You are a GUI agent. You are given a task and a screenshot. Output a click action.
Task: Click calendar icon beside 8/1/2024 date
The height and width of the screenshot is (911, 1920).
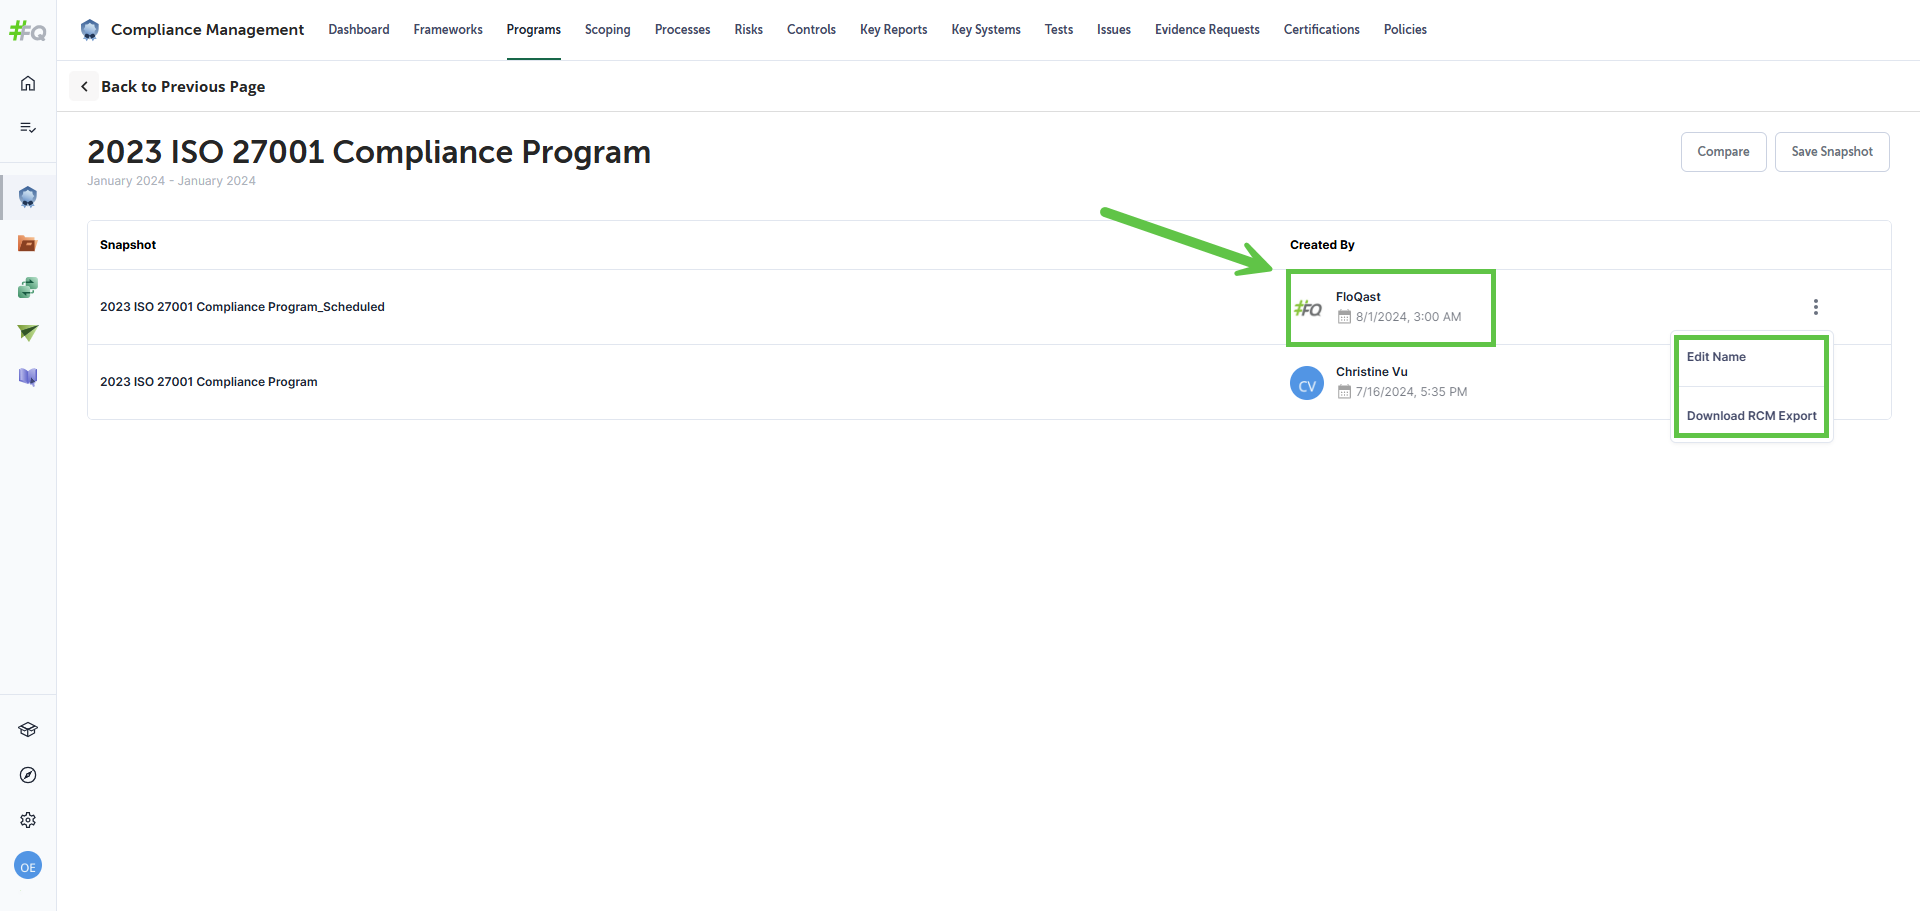point(1344,317)
